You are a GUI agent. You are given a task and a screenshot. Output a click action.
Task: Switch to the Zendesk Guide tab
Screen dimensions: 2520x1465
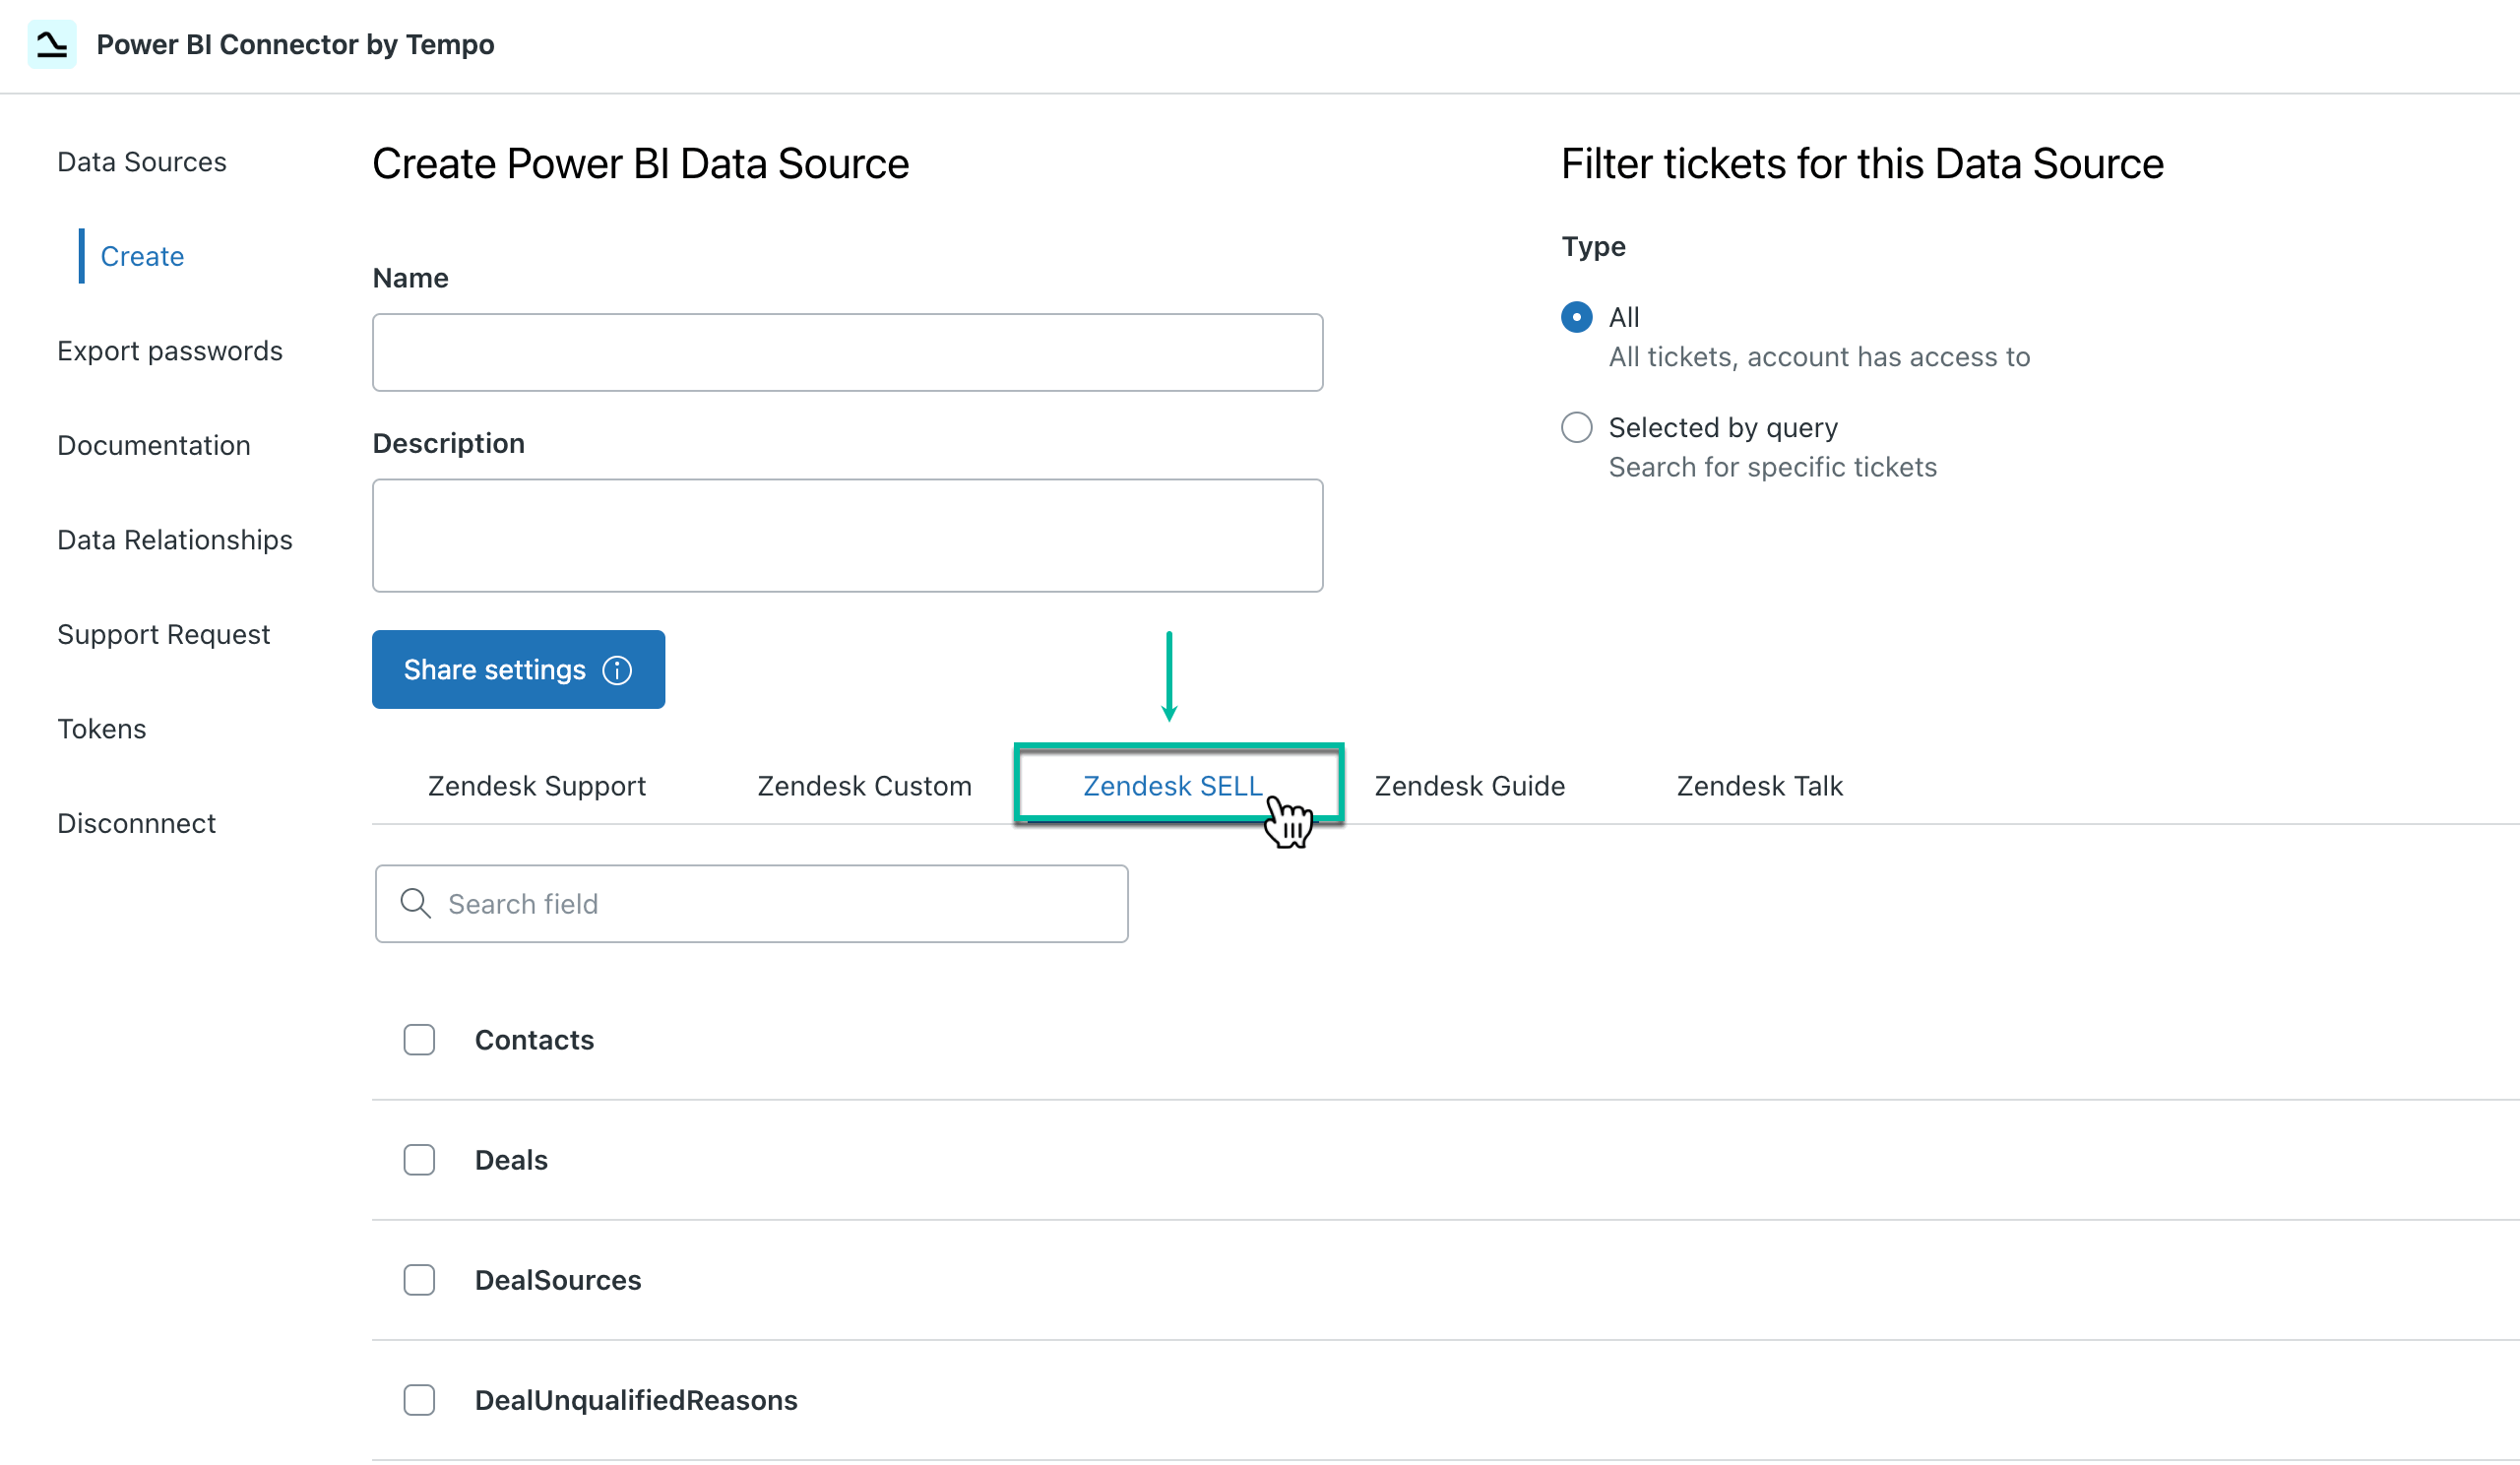click(x=1468, y=786)
